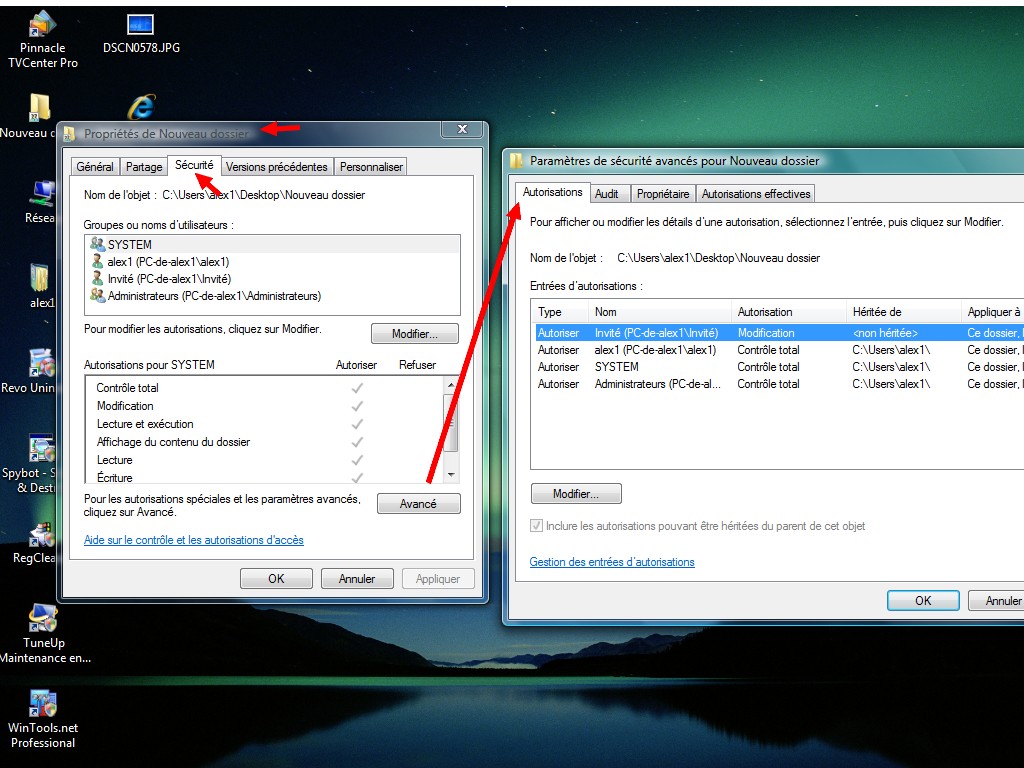Select Invité user in groups list

point(168,279)
